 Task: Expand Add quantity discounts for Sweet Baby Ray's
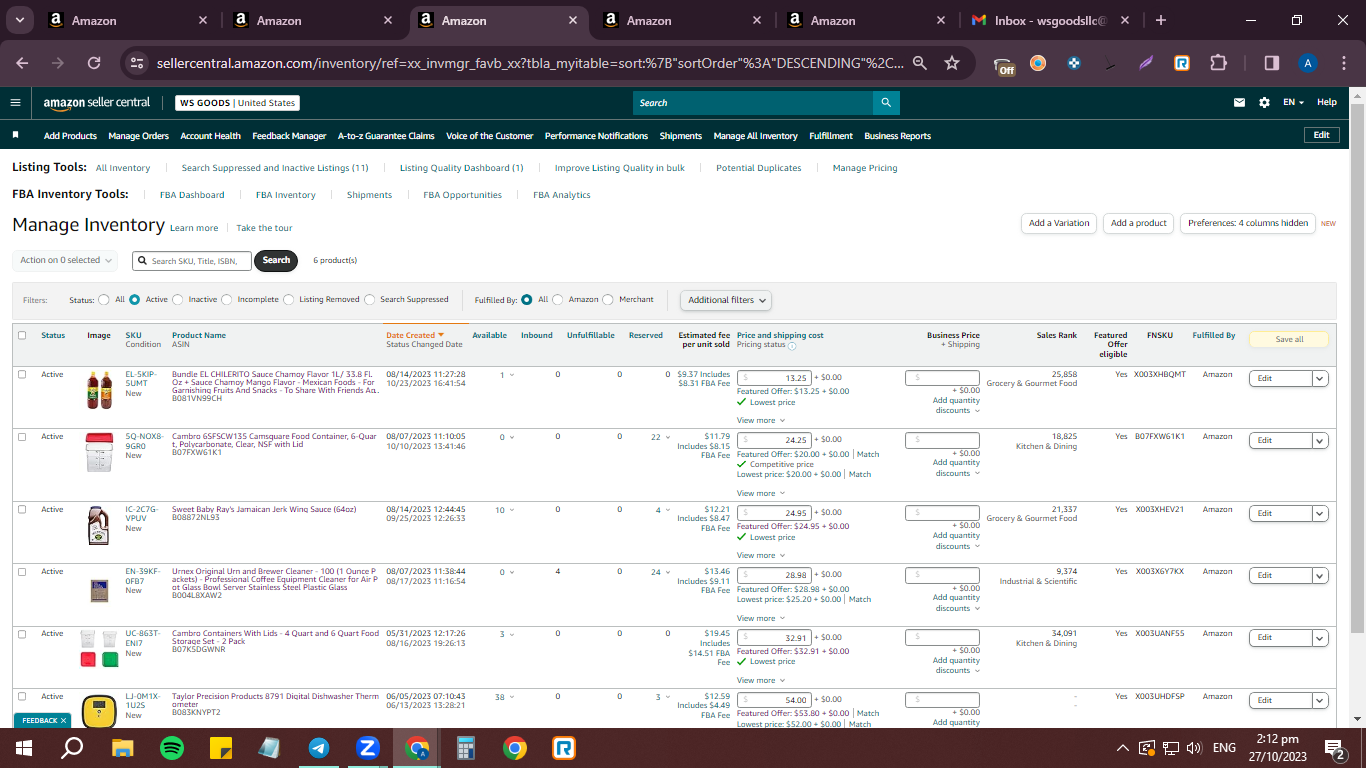956,541
